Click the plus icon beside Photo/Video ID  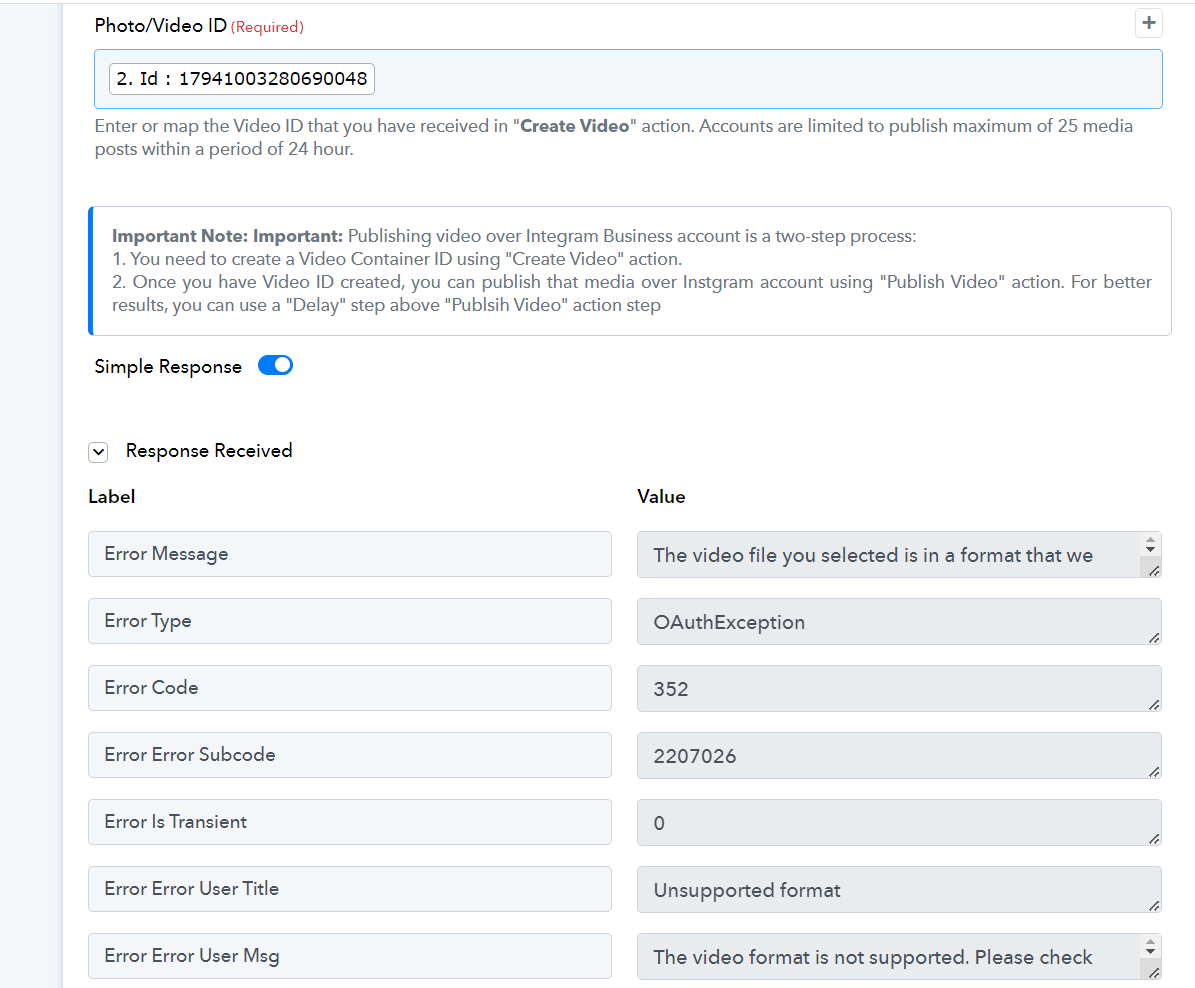[1149, 23]
